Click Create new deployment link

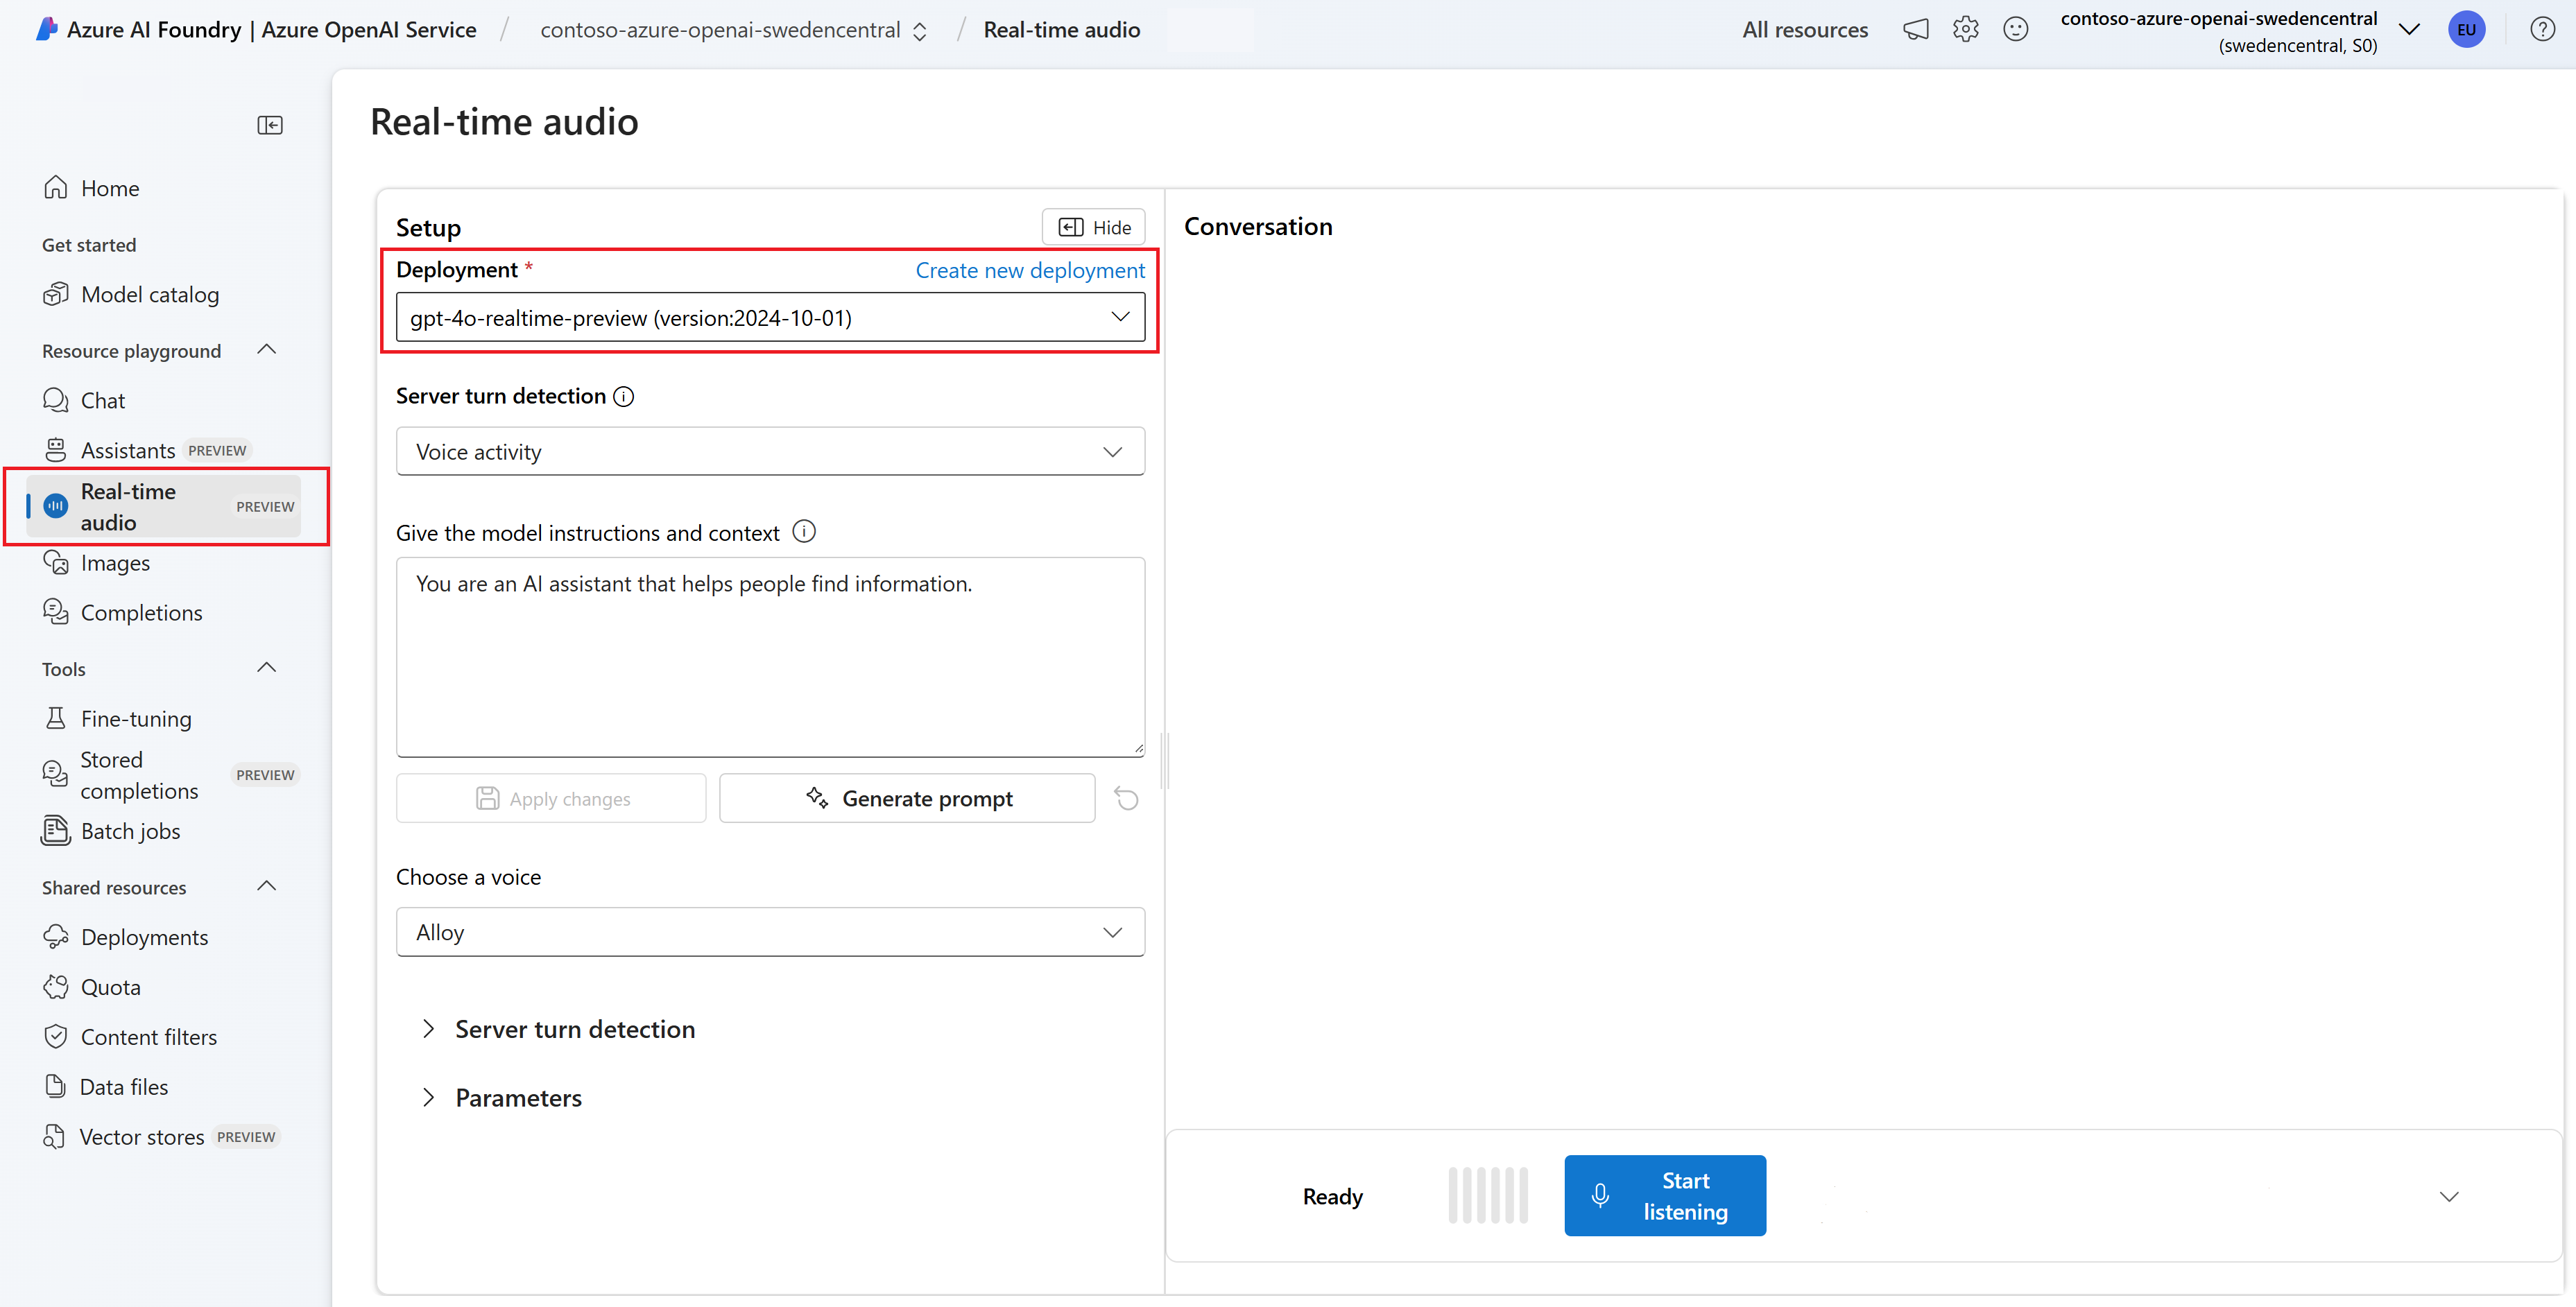pyautogui.click(x=1030, y=270)
